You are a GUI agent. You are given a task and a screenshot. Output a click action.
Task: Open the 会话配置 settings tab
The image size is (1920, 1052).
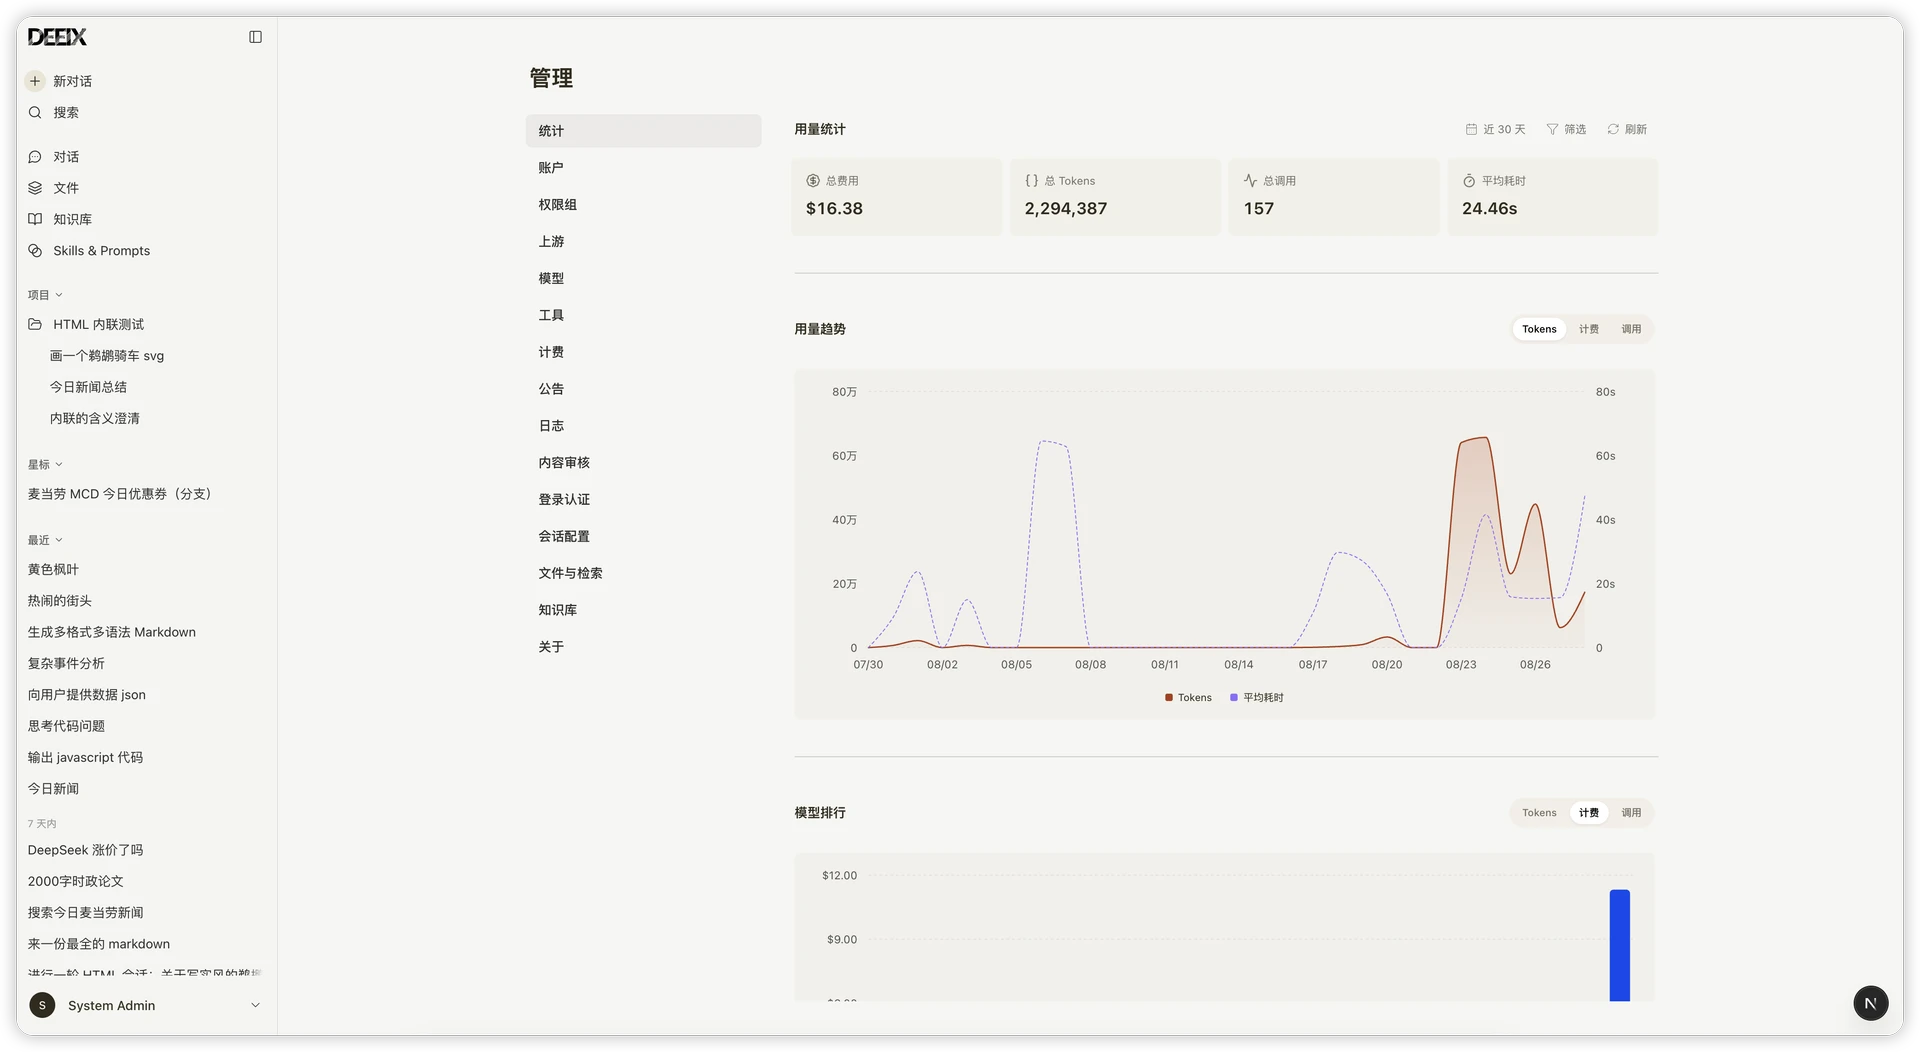(x=643, y=536)
